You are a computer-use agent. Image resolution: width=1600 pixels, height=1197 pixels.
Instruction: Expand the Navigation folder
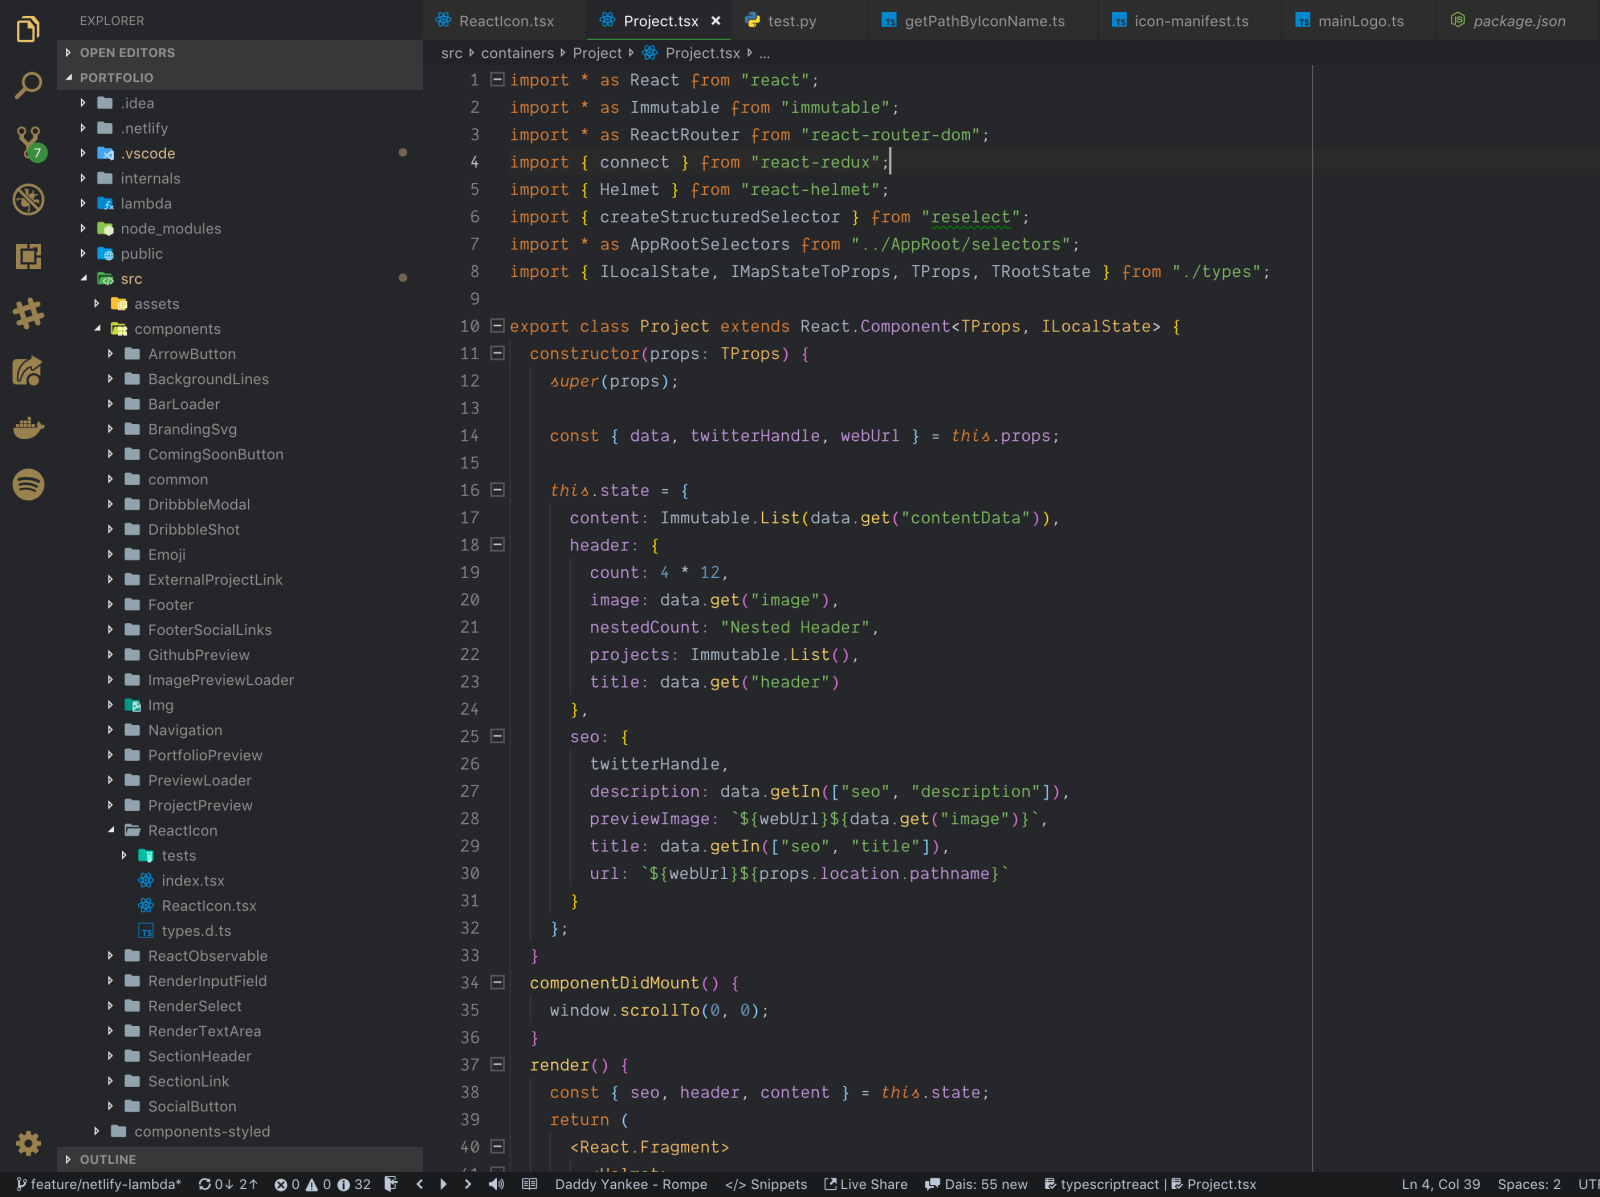point(240,730)
